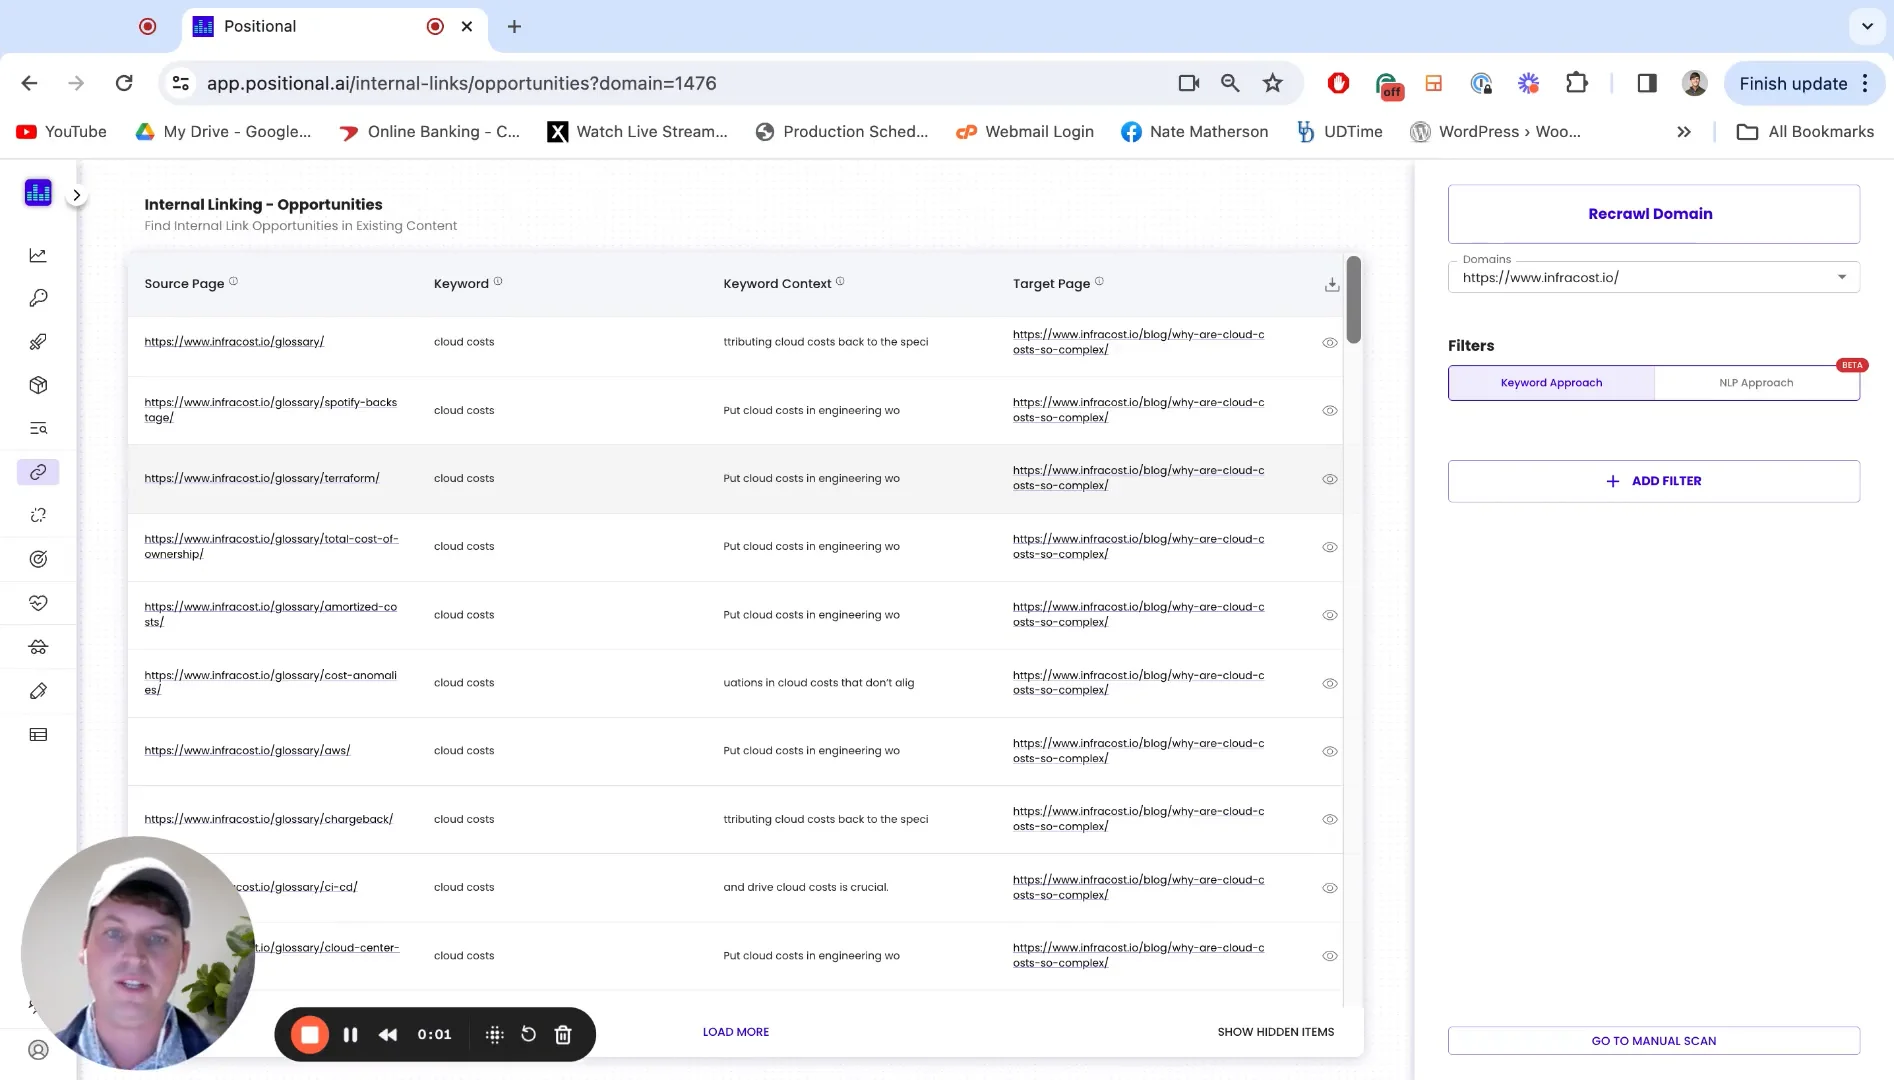Click the user account icon at the bottom of the sidebar
This screenshot has height=1080, width=1894.
(38, 1050)
